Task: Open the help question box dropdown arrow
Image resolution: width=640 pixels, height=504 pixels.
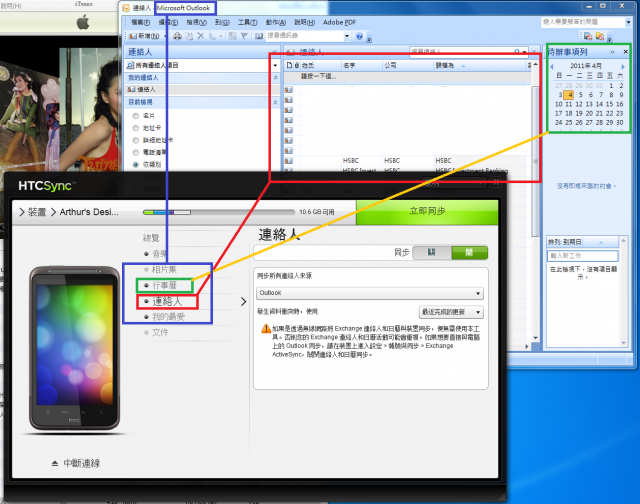Action: click(x=628, y=22)
